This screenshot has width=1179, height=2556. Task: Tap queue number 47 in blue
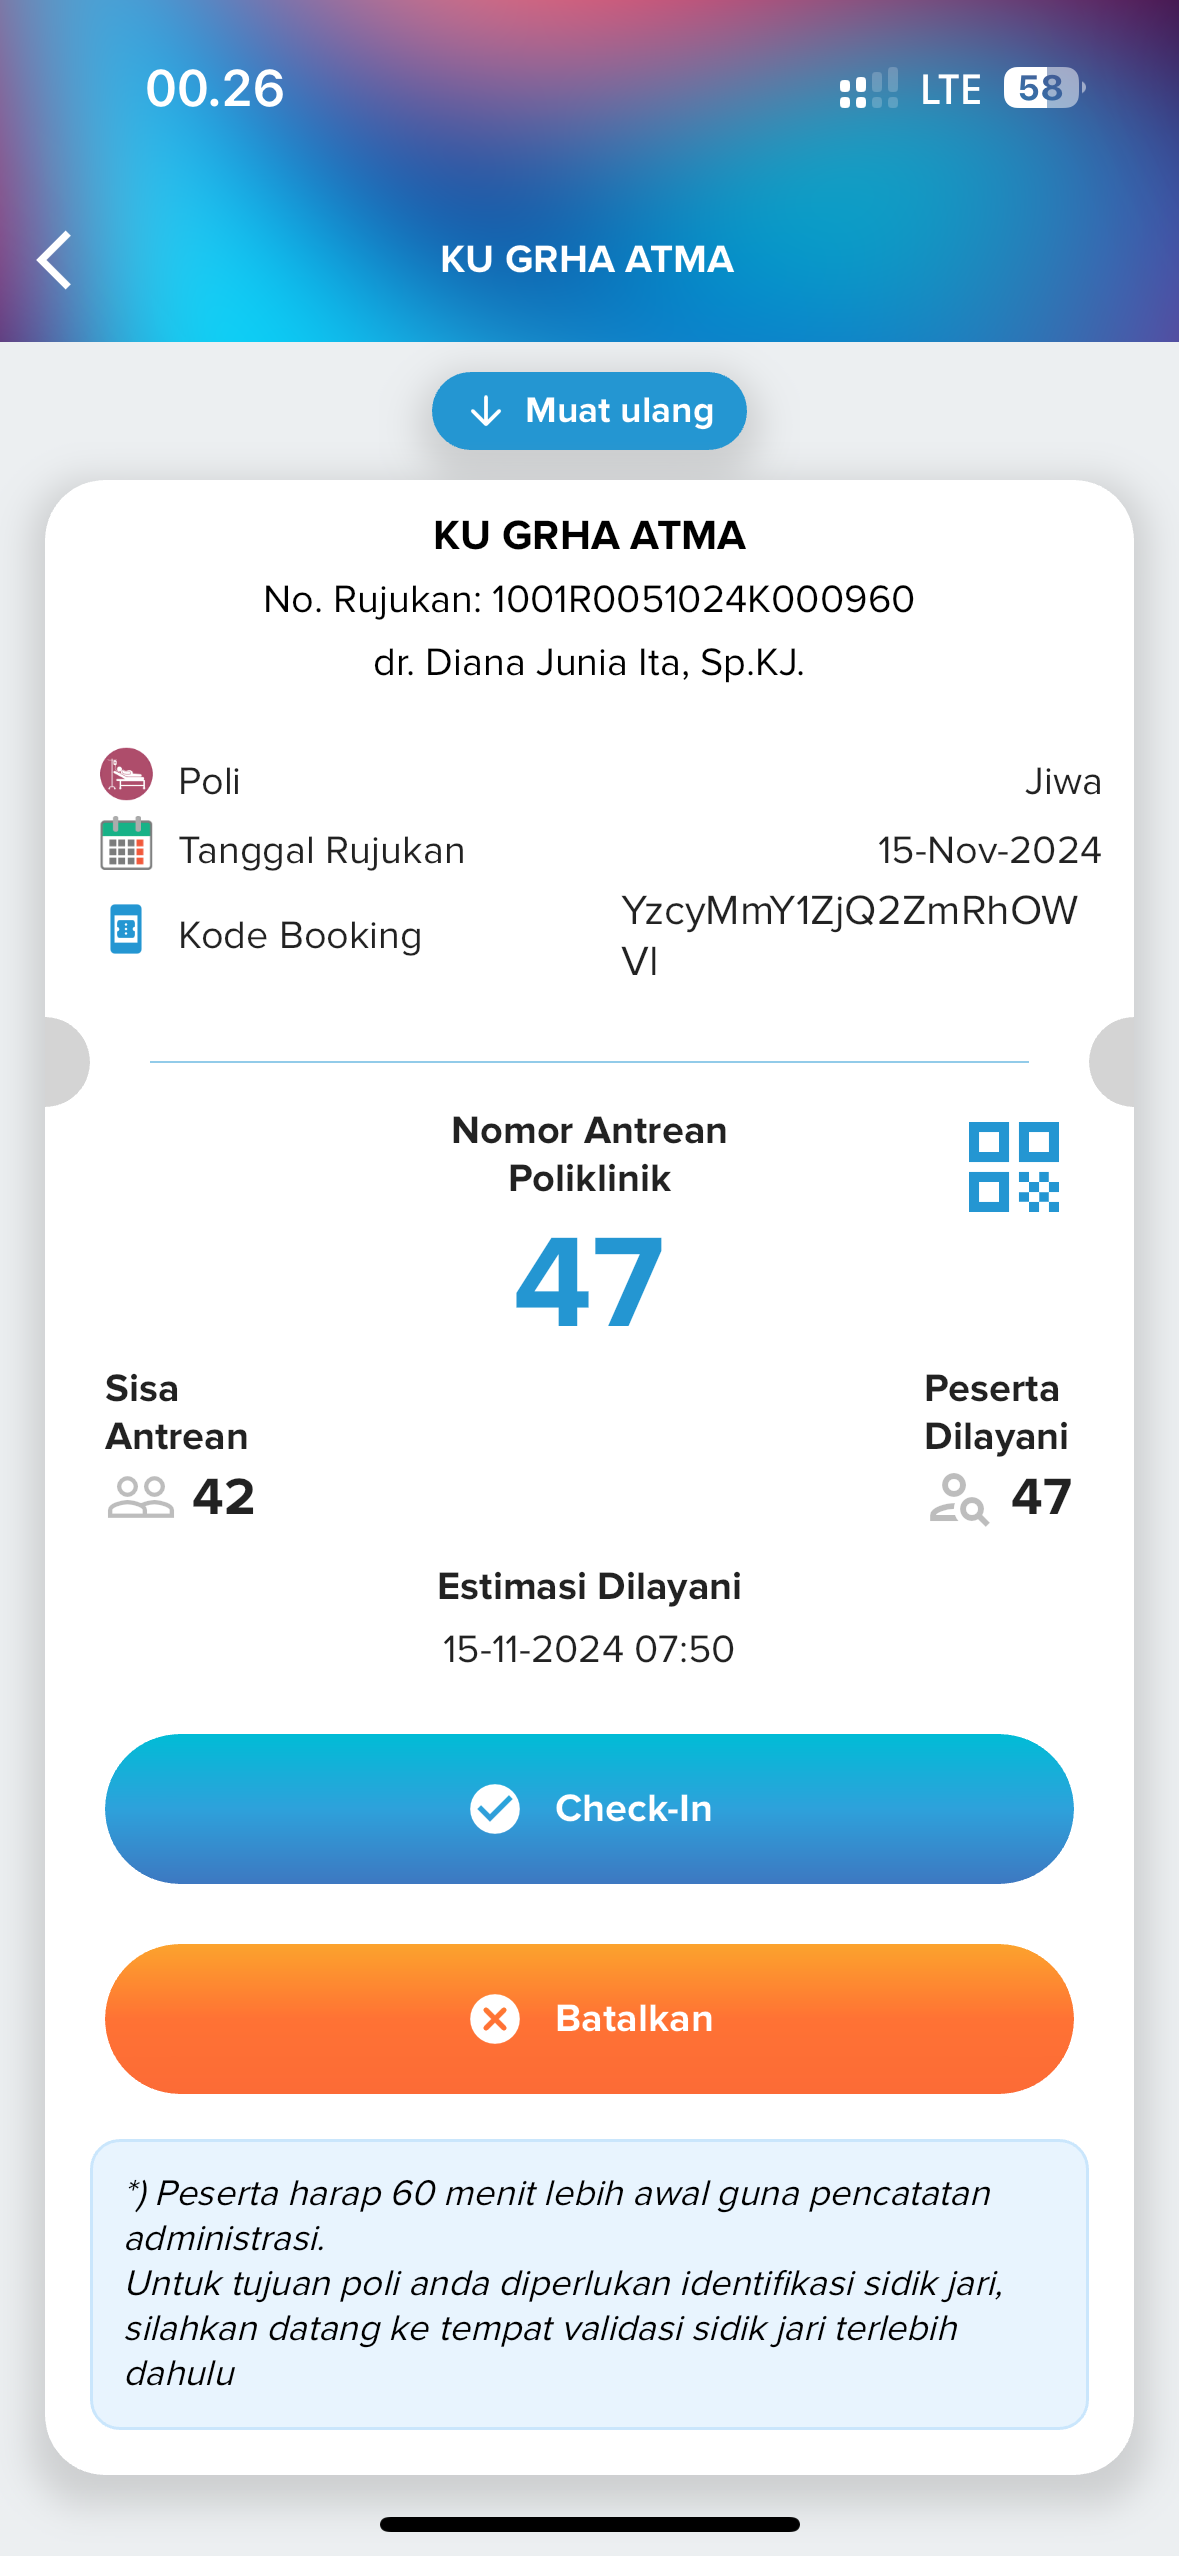[x=589, y=1282]
